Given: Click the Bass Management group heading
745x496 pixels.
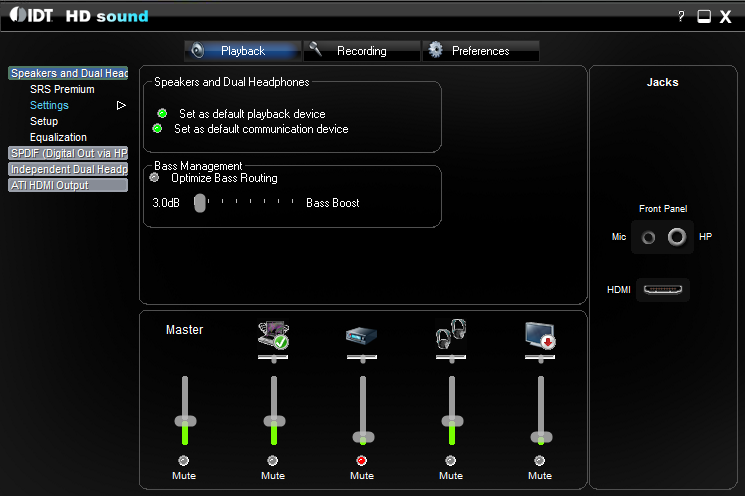Looking at the screenshot, I should 198,166.
